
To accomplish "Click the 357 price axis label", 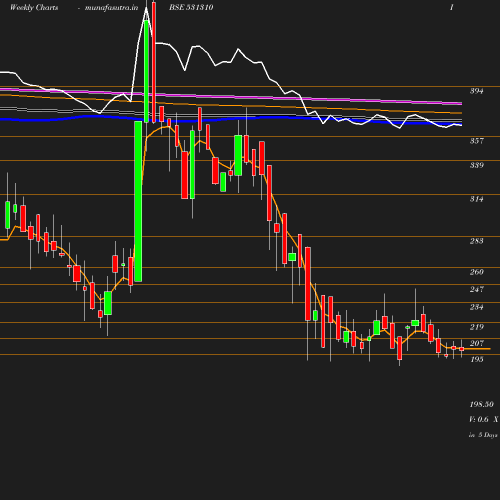I will coord(476,141).
